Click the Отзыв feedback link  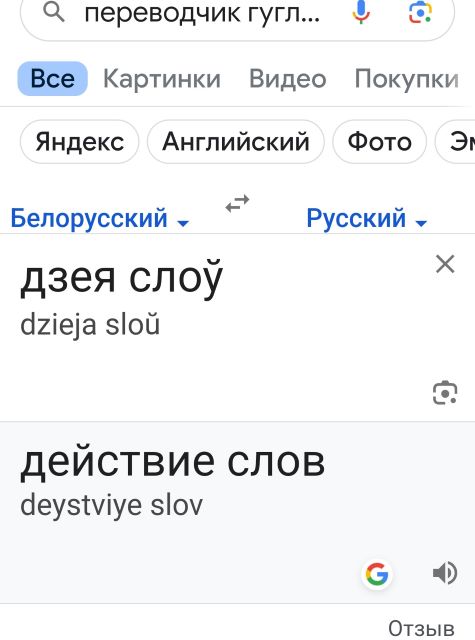click(x=421, y=629)
